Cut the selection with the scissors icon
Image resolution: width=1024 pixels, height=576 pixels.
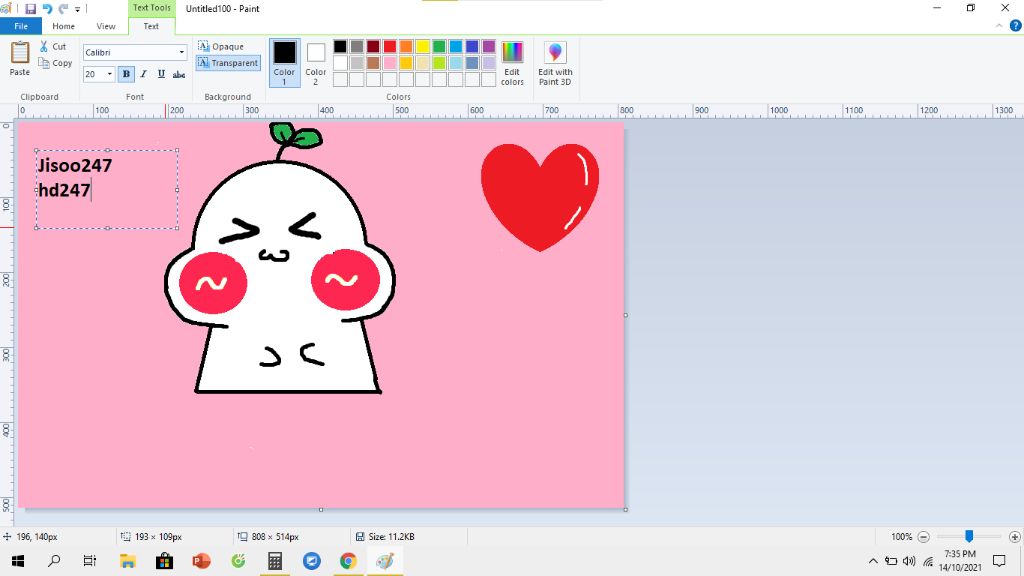(44, 46)
